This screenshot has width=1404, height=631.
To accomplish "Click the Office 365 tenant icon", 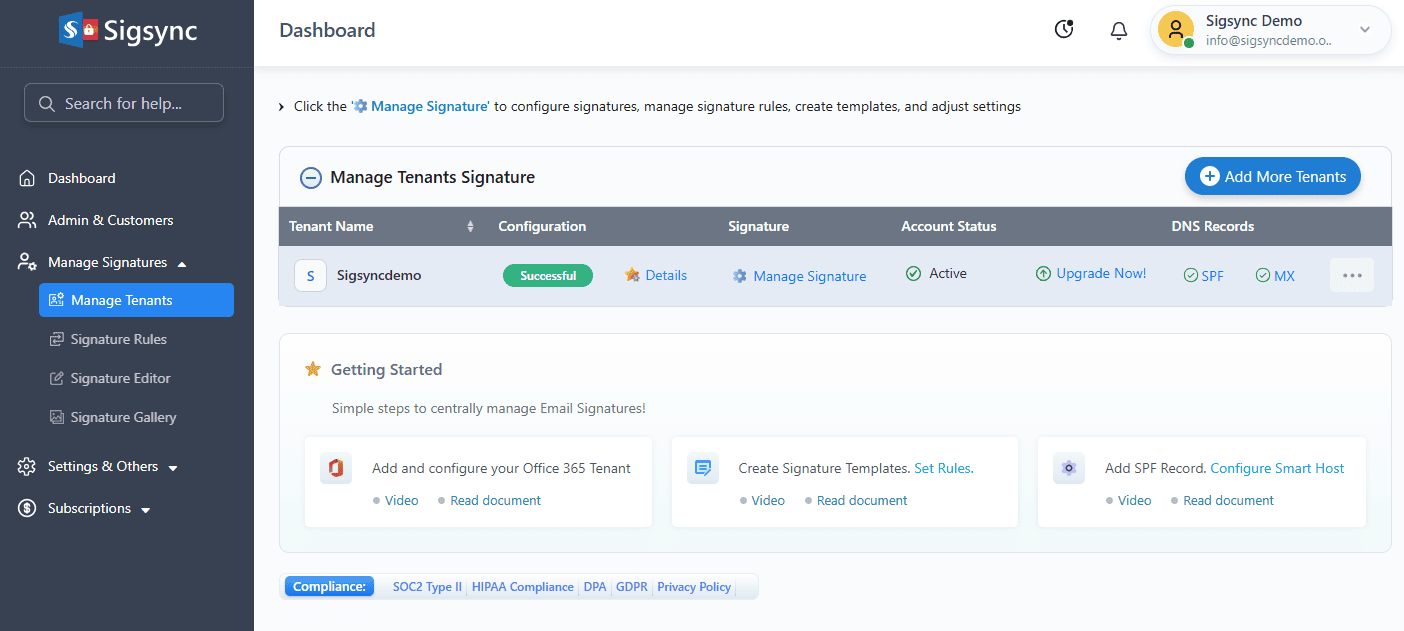I will click(x=336, y=468).
